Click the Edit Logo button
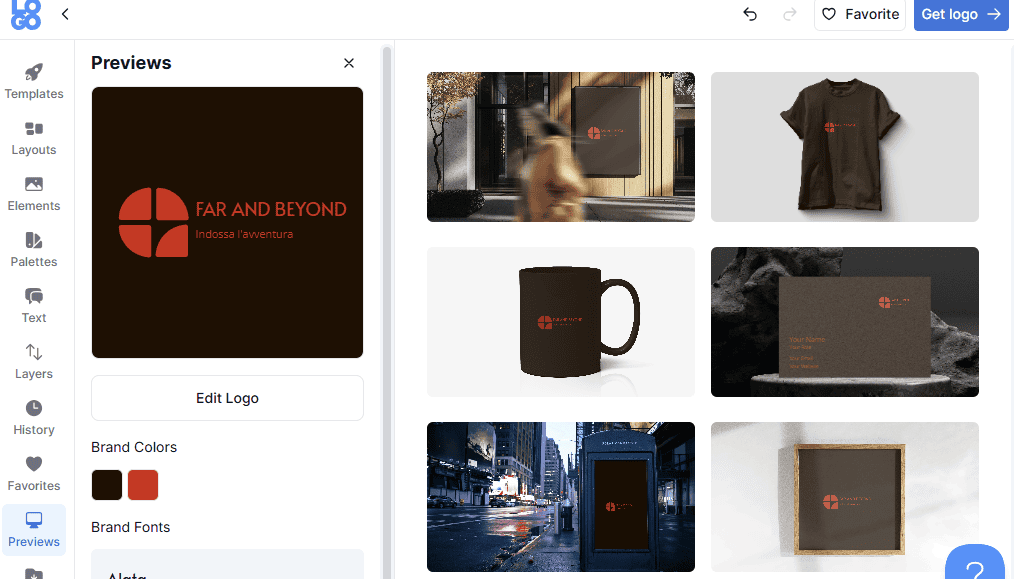 pyautogui.click(x=227, y=398)
